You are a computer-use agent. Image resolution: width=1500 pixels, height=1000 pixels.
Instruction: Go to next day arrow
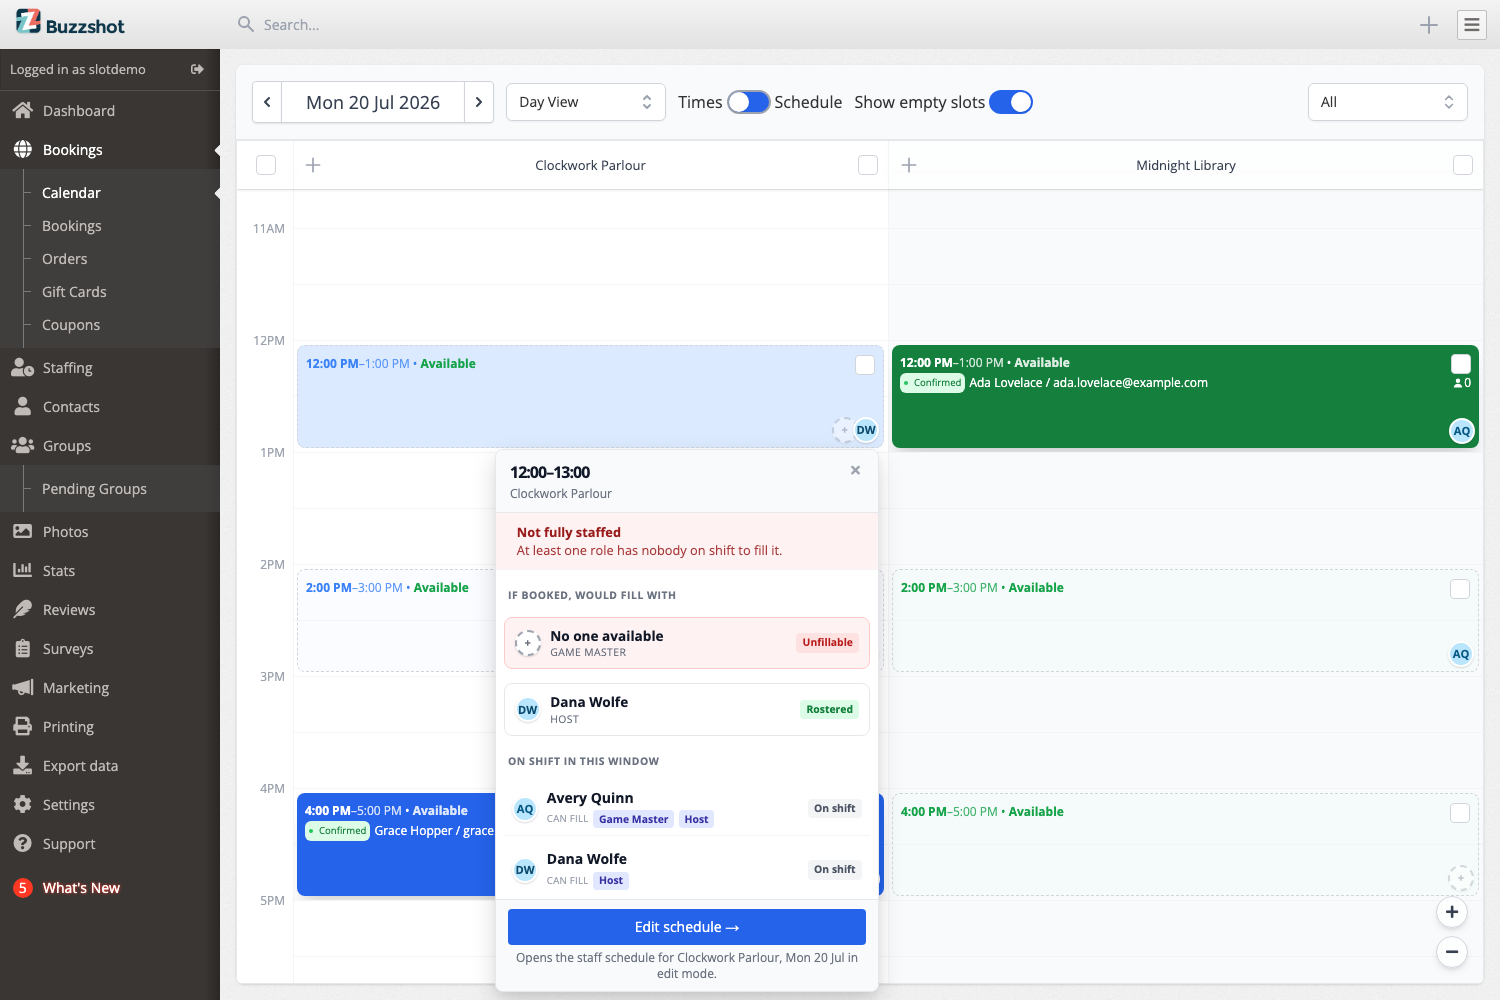[479, 102]
